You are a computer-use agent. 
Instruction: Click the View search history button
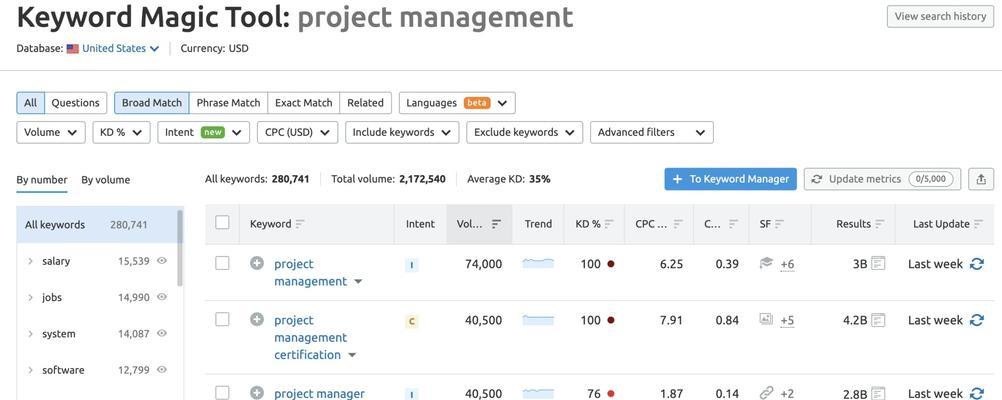tap(940, 17)
